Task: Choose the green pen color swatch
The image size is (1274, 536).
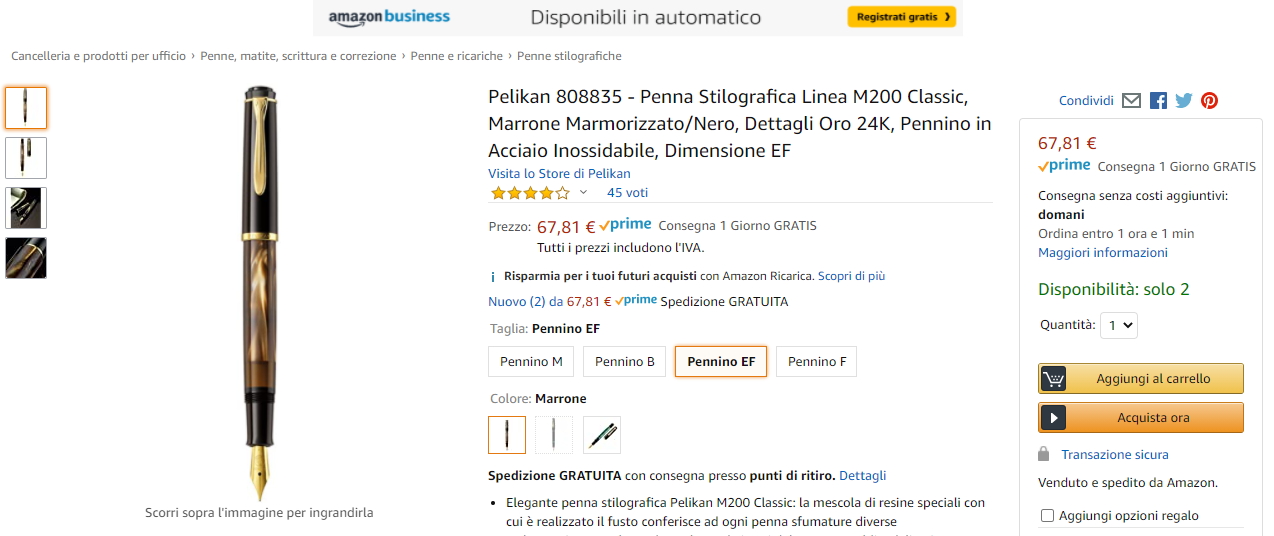Action: pyautogui.click(x=602, y=435)
